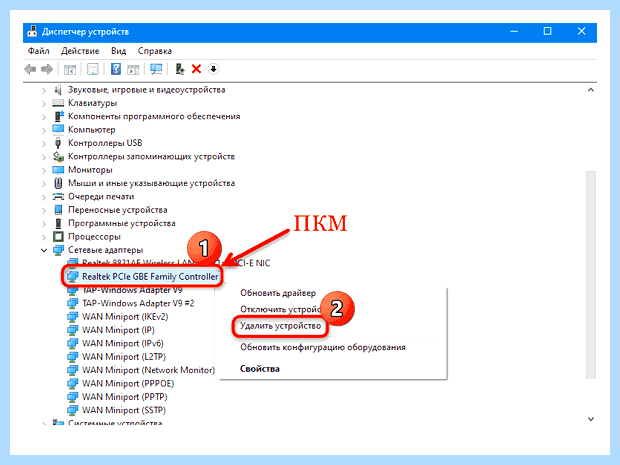Choose Свойства in context menu

point(260,369)
